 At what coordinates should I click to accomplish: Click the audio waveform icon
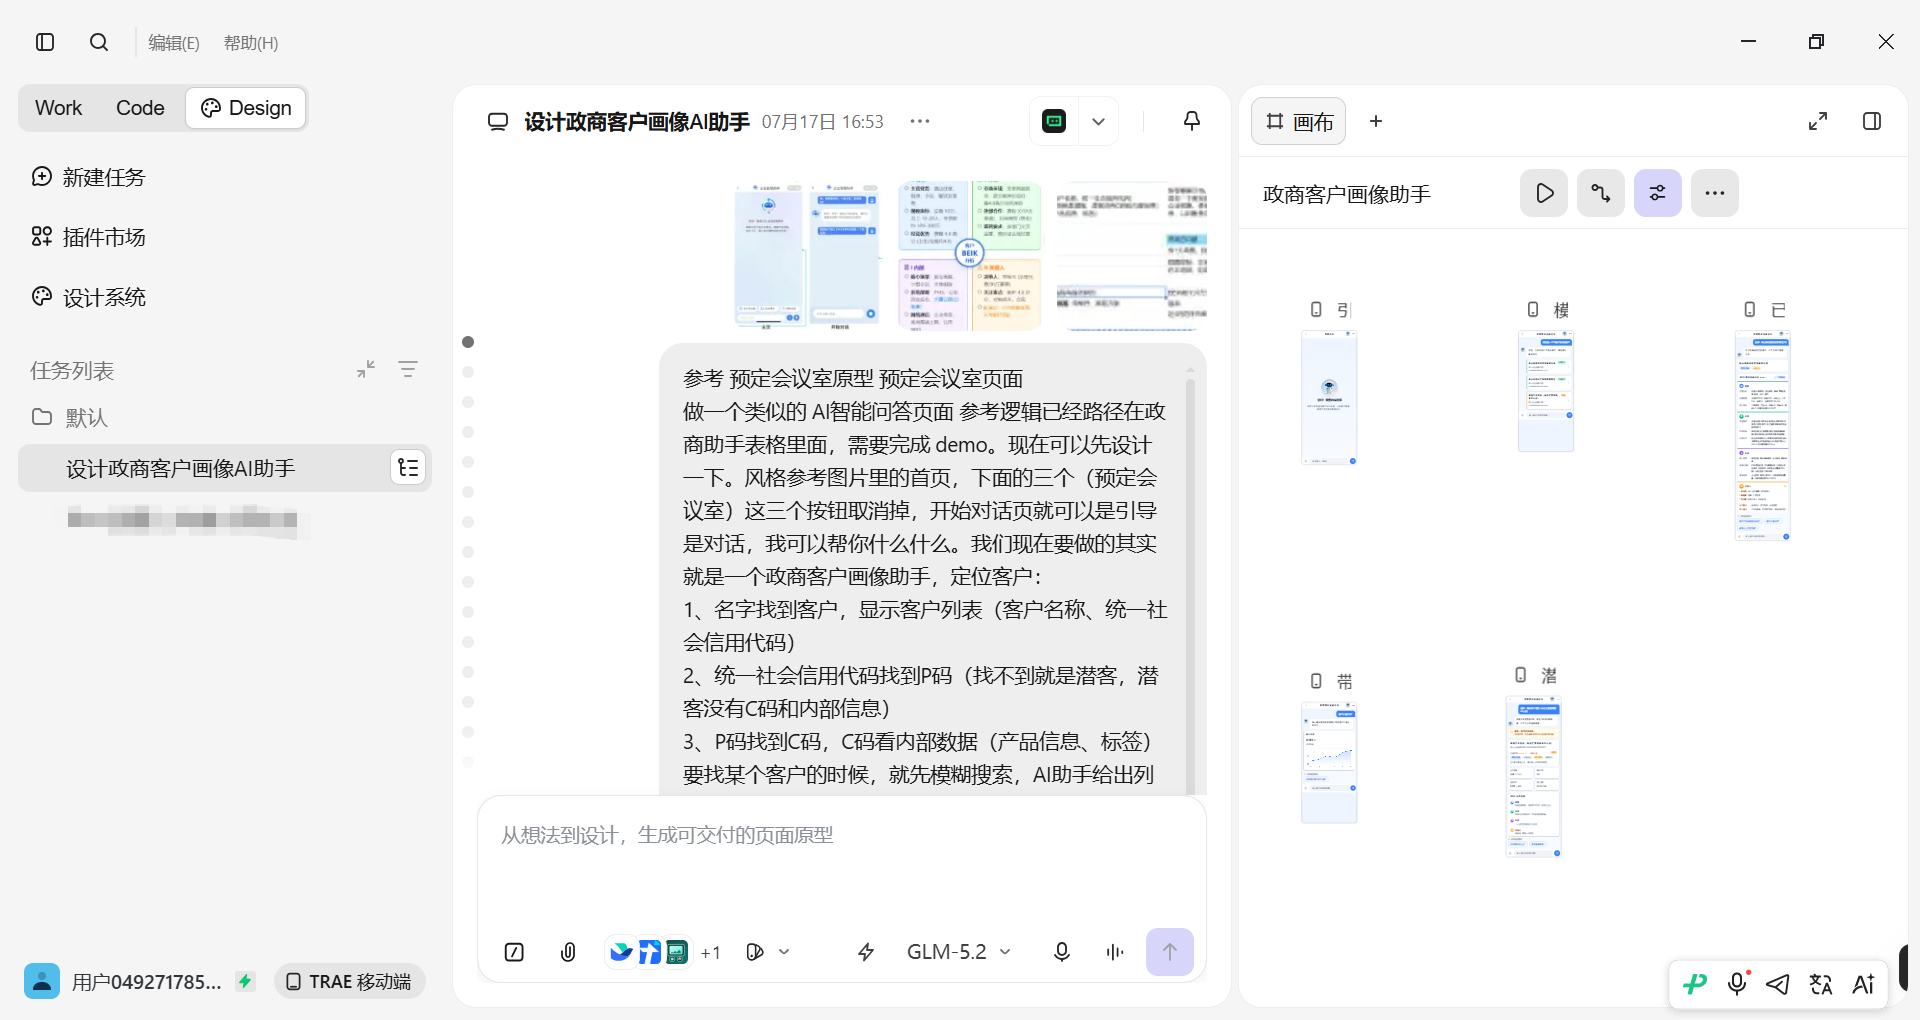[x=1115, y=952]
